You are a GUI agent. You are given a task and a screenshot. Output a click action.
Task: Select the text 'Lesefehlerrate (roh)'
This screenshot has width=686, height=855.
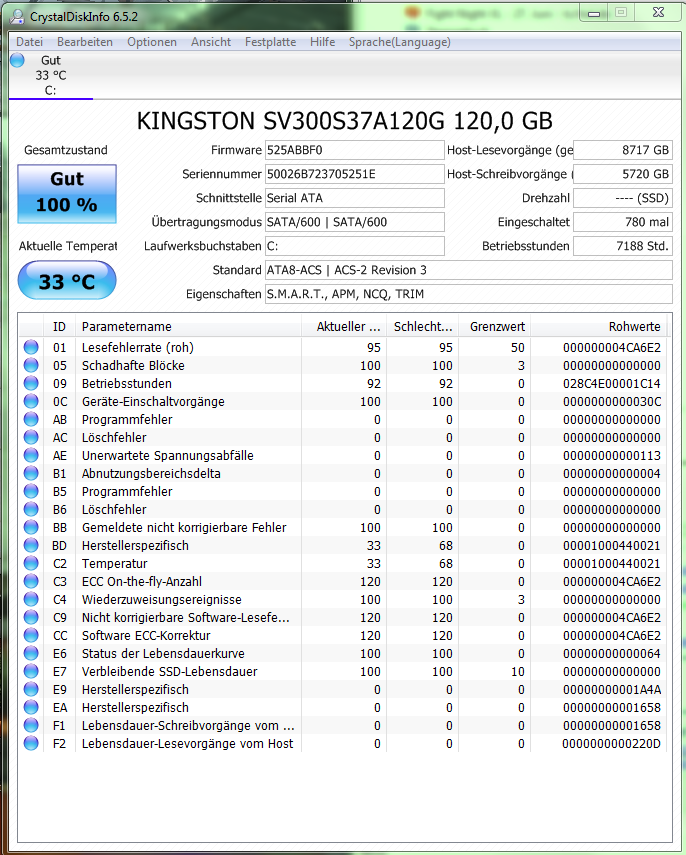(137, 347)
